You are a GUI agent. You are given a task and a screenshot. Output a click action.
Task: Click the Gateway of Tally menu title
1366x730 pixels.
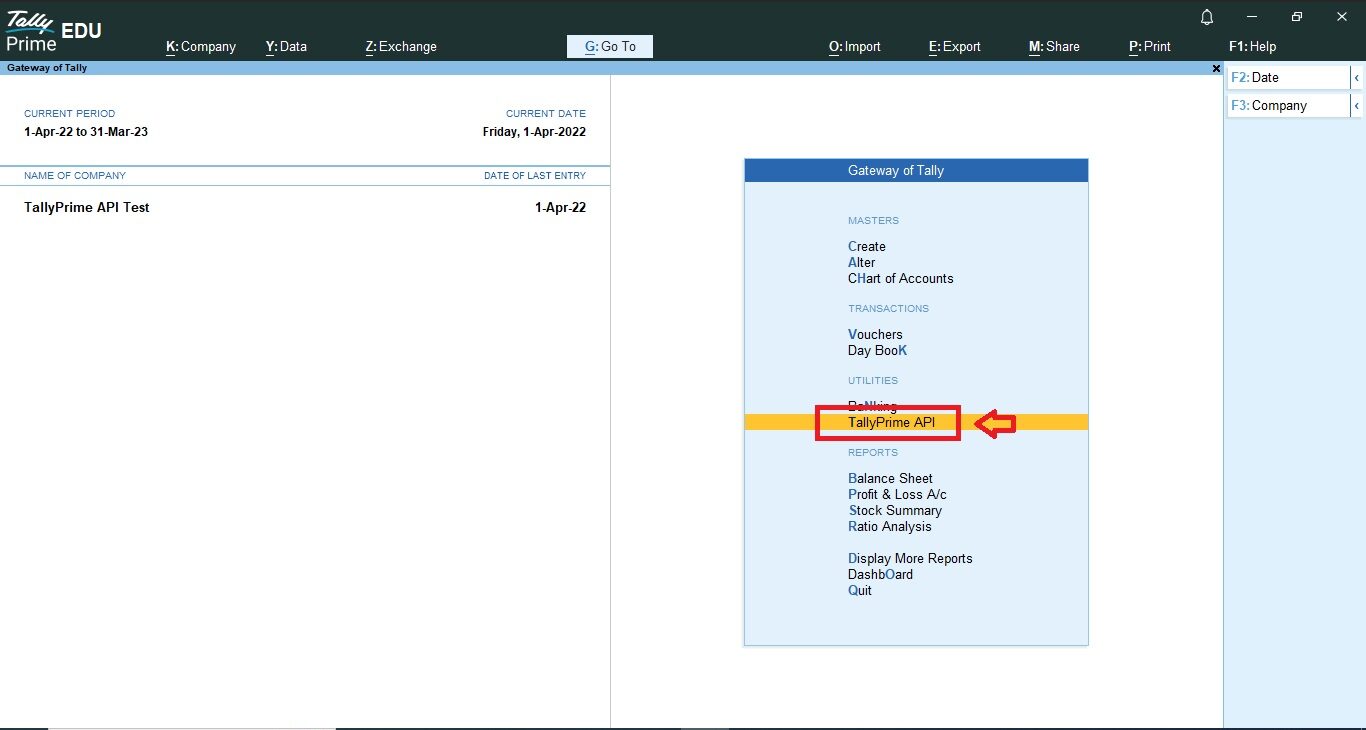click(916, 170)
